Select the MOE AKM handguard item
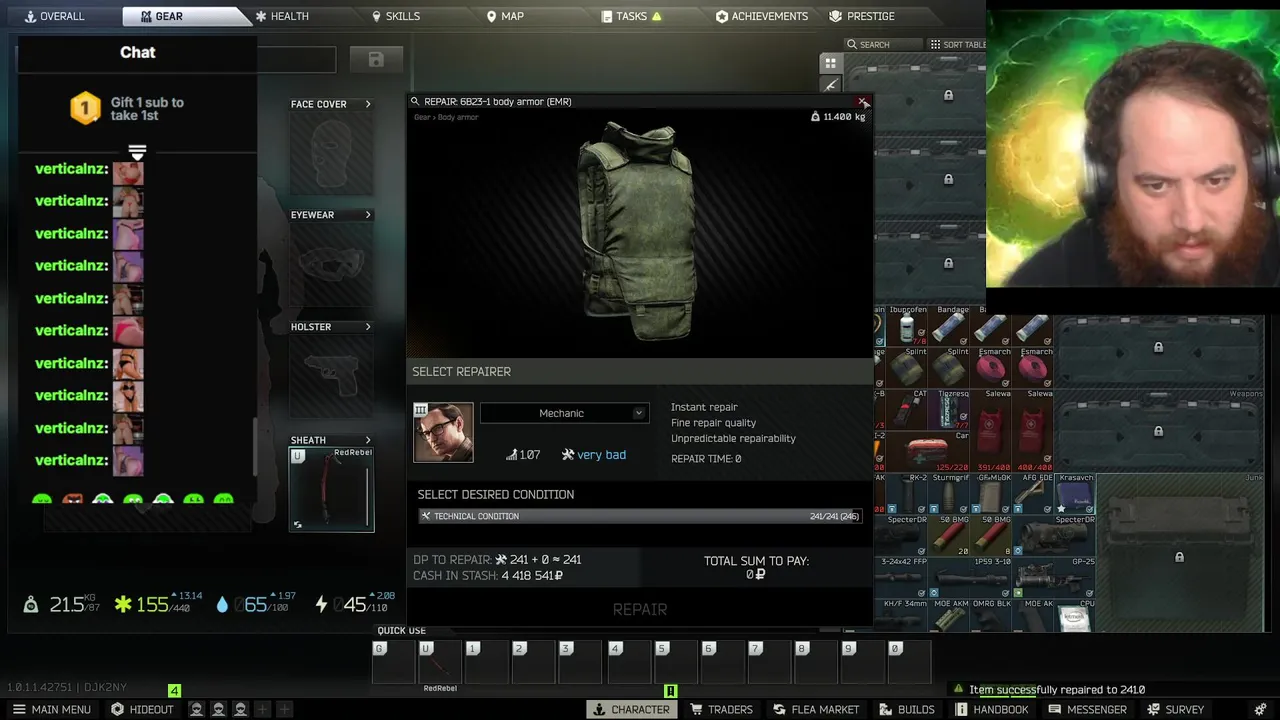The width and height of the screenshot is (1280, 720). pyautogui.click(x=949, y=616)
